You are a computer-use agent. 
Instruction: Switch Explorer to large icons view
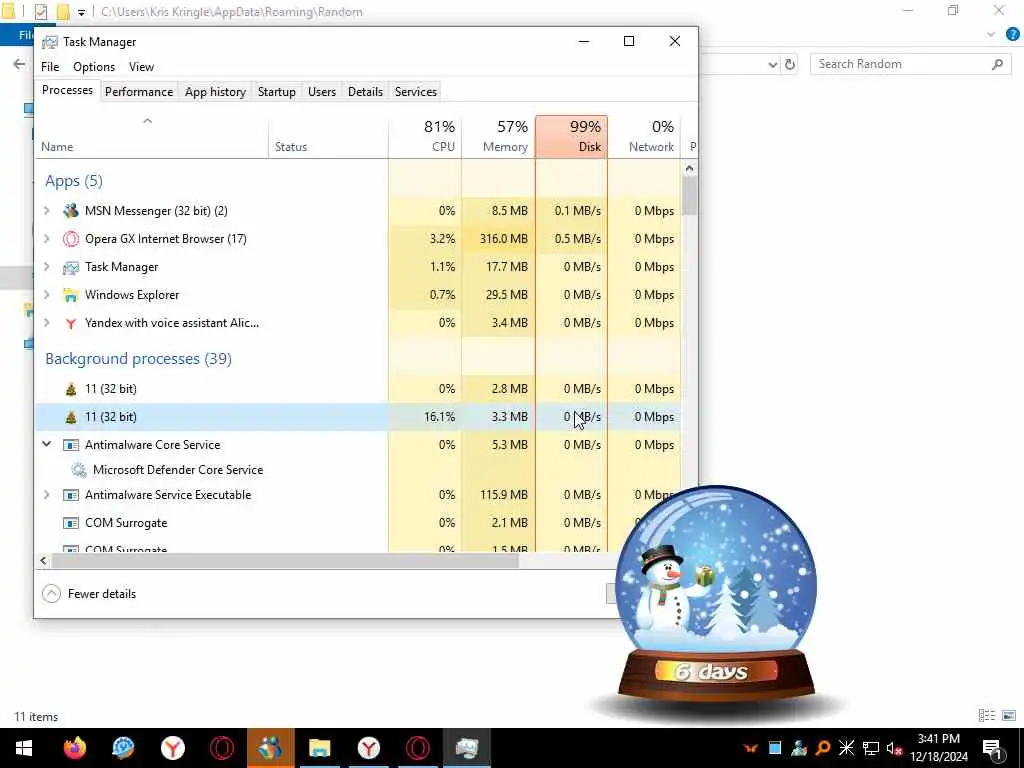1009,716
